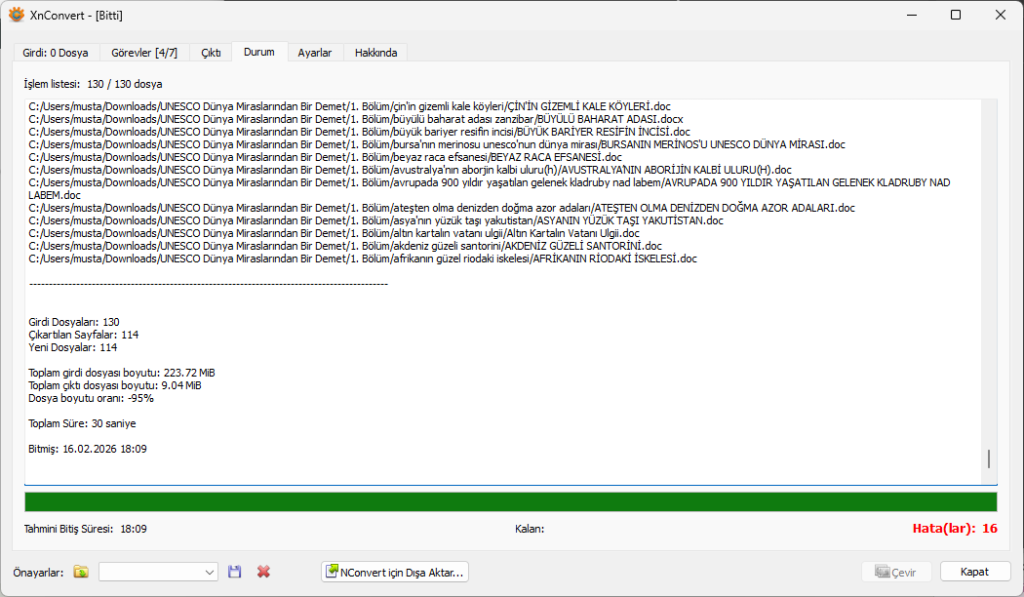Image resolution: width=1024 pixels, height=597 pixels.
Task: Click the Kalan: remaining time label
Action: tap(530, 529)
